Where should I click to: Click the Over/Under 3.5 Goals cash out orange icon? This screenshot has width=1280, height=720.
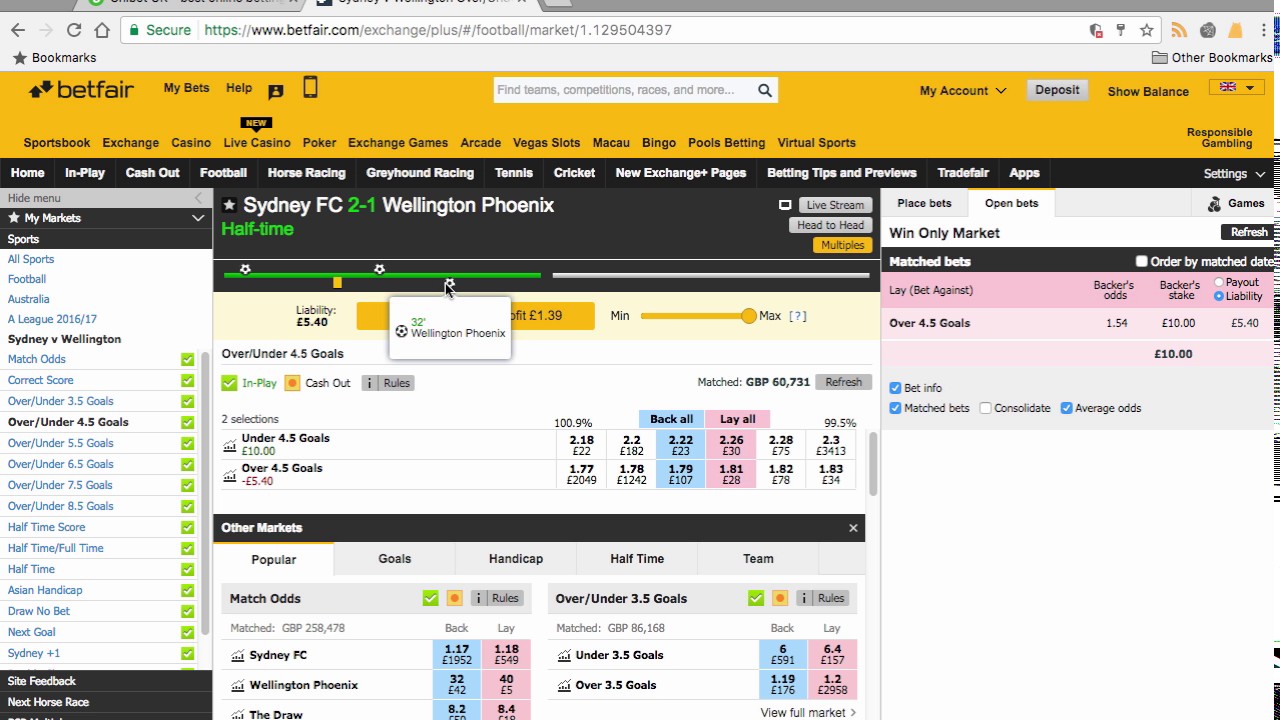(x=780, y=598)
